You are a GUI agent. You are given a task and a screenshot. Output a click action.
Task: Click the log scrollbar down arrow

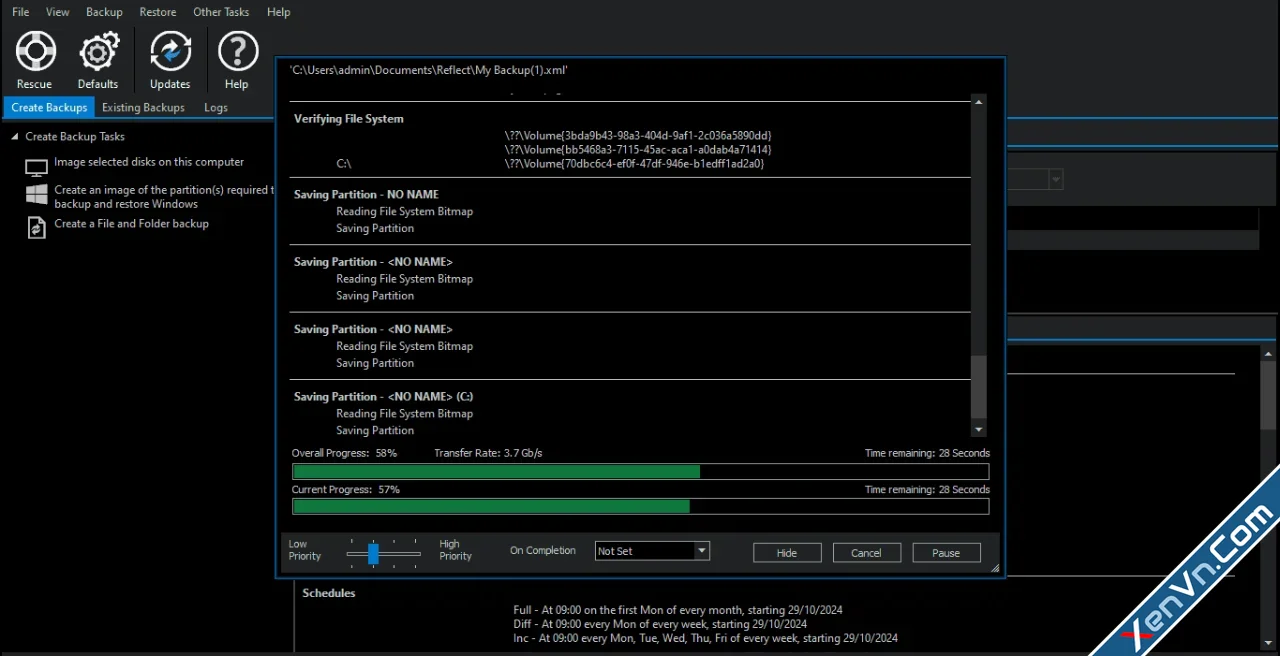pyautogui.click(x=979, y=430)
